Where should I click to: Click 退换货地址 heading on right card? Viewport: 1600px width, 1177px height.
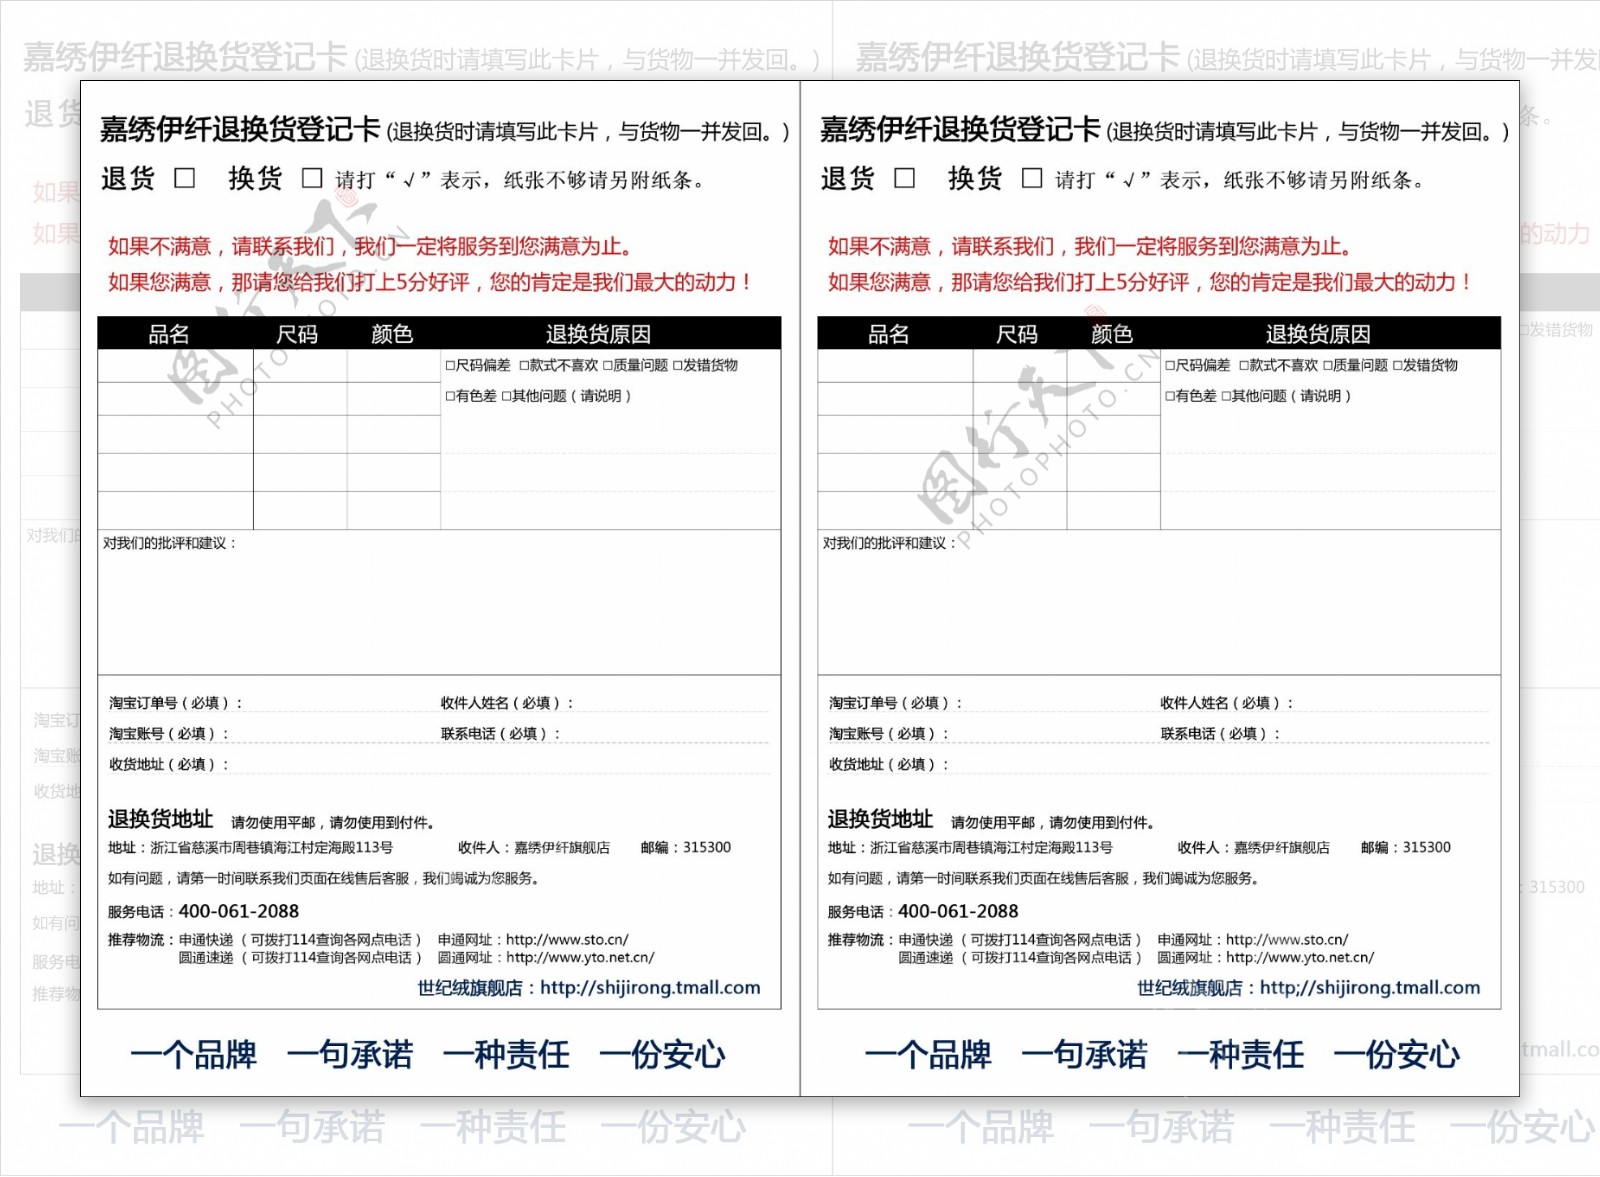point(881,820)
